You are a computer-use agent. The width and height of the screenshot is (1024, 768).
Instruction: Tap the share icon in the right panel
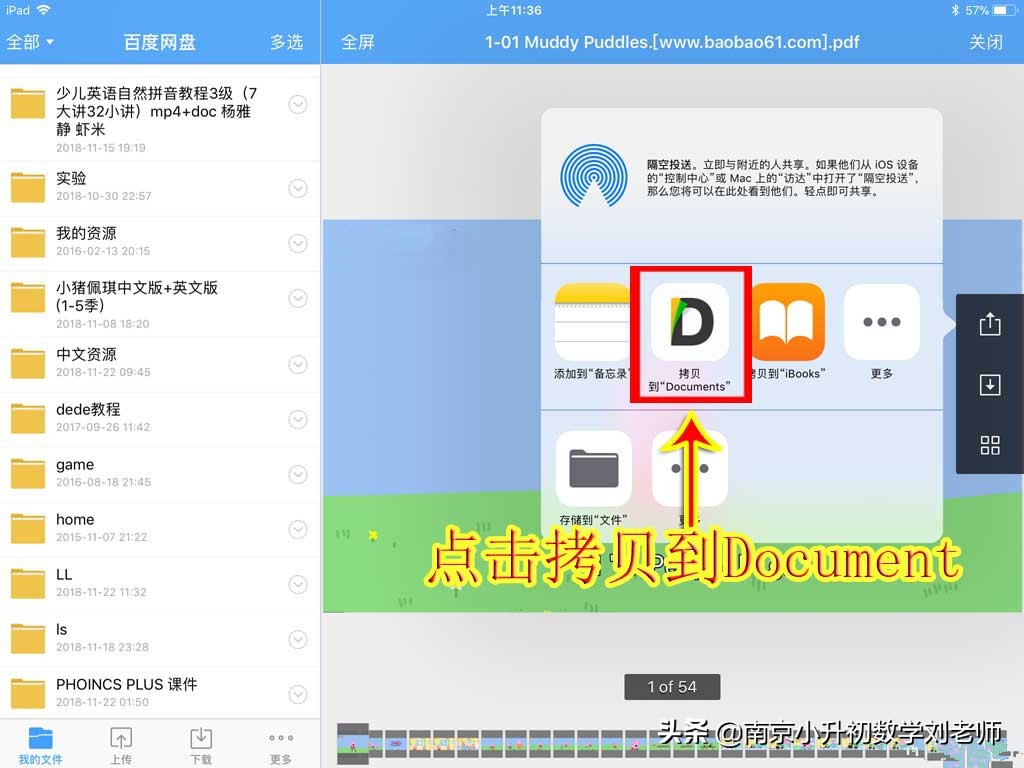990,323
